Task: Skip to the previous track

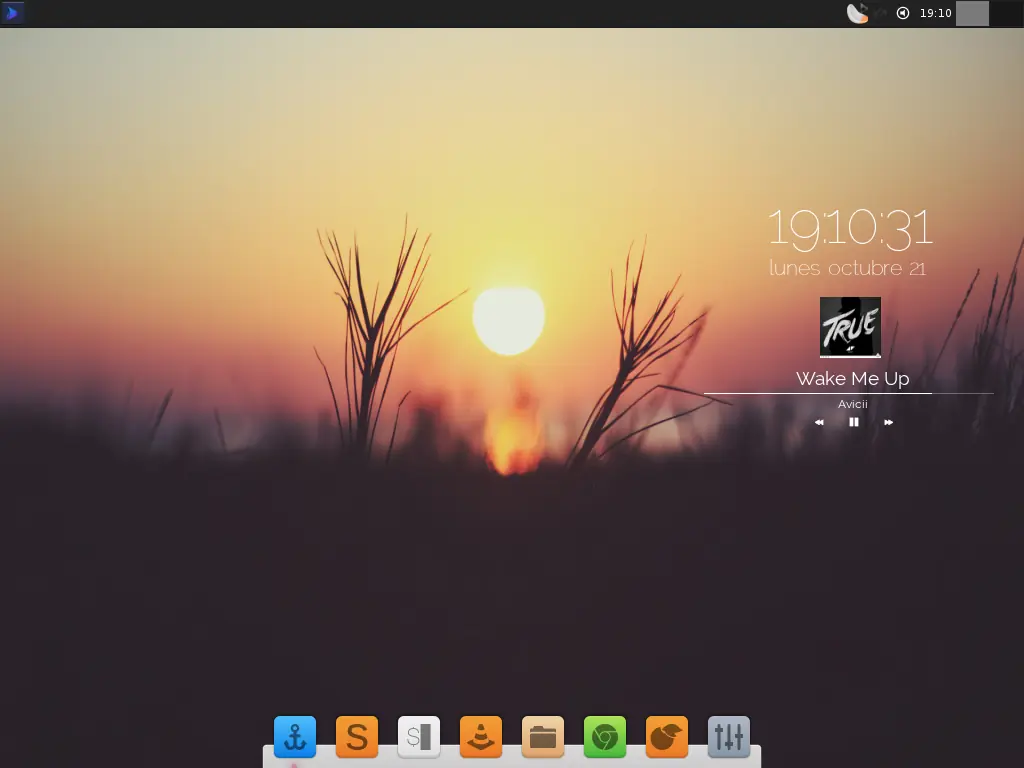Action: 819,423
